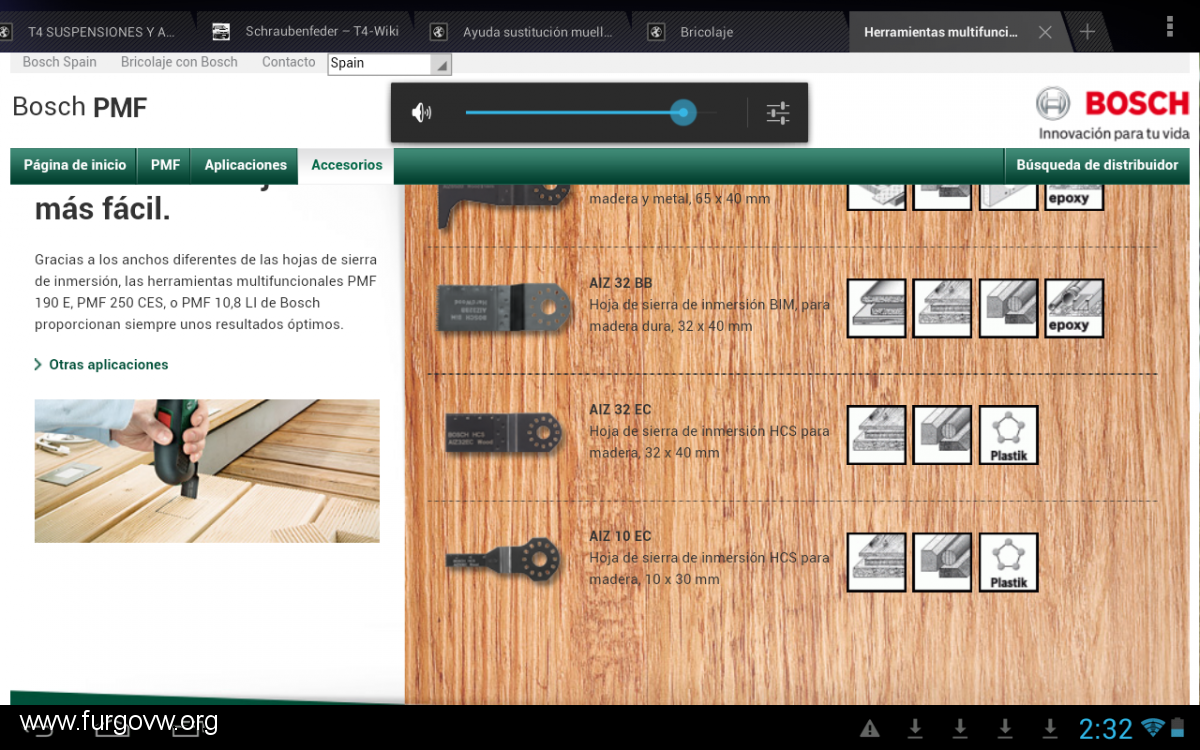The width and height of the screenshot is (1200, 750).
Task: Open the Contacto link
Action: [288, 62]
